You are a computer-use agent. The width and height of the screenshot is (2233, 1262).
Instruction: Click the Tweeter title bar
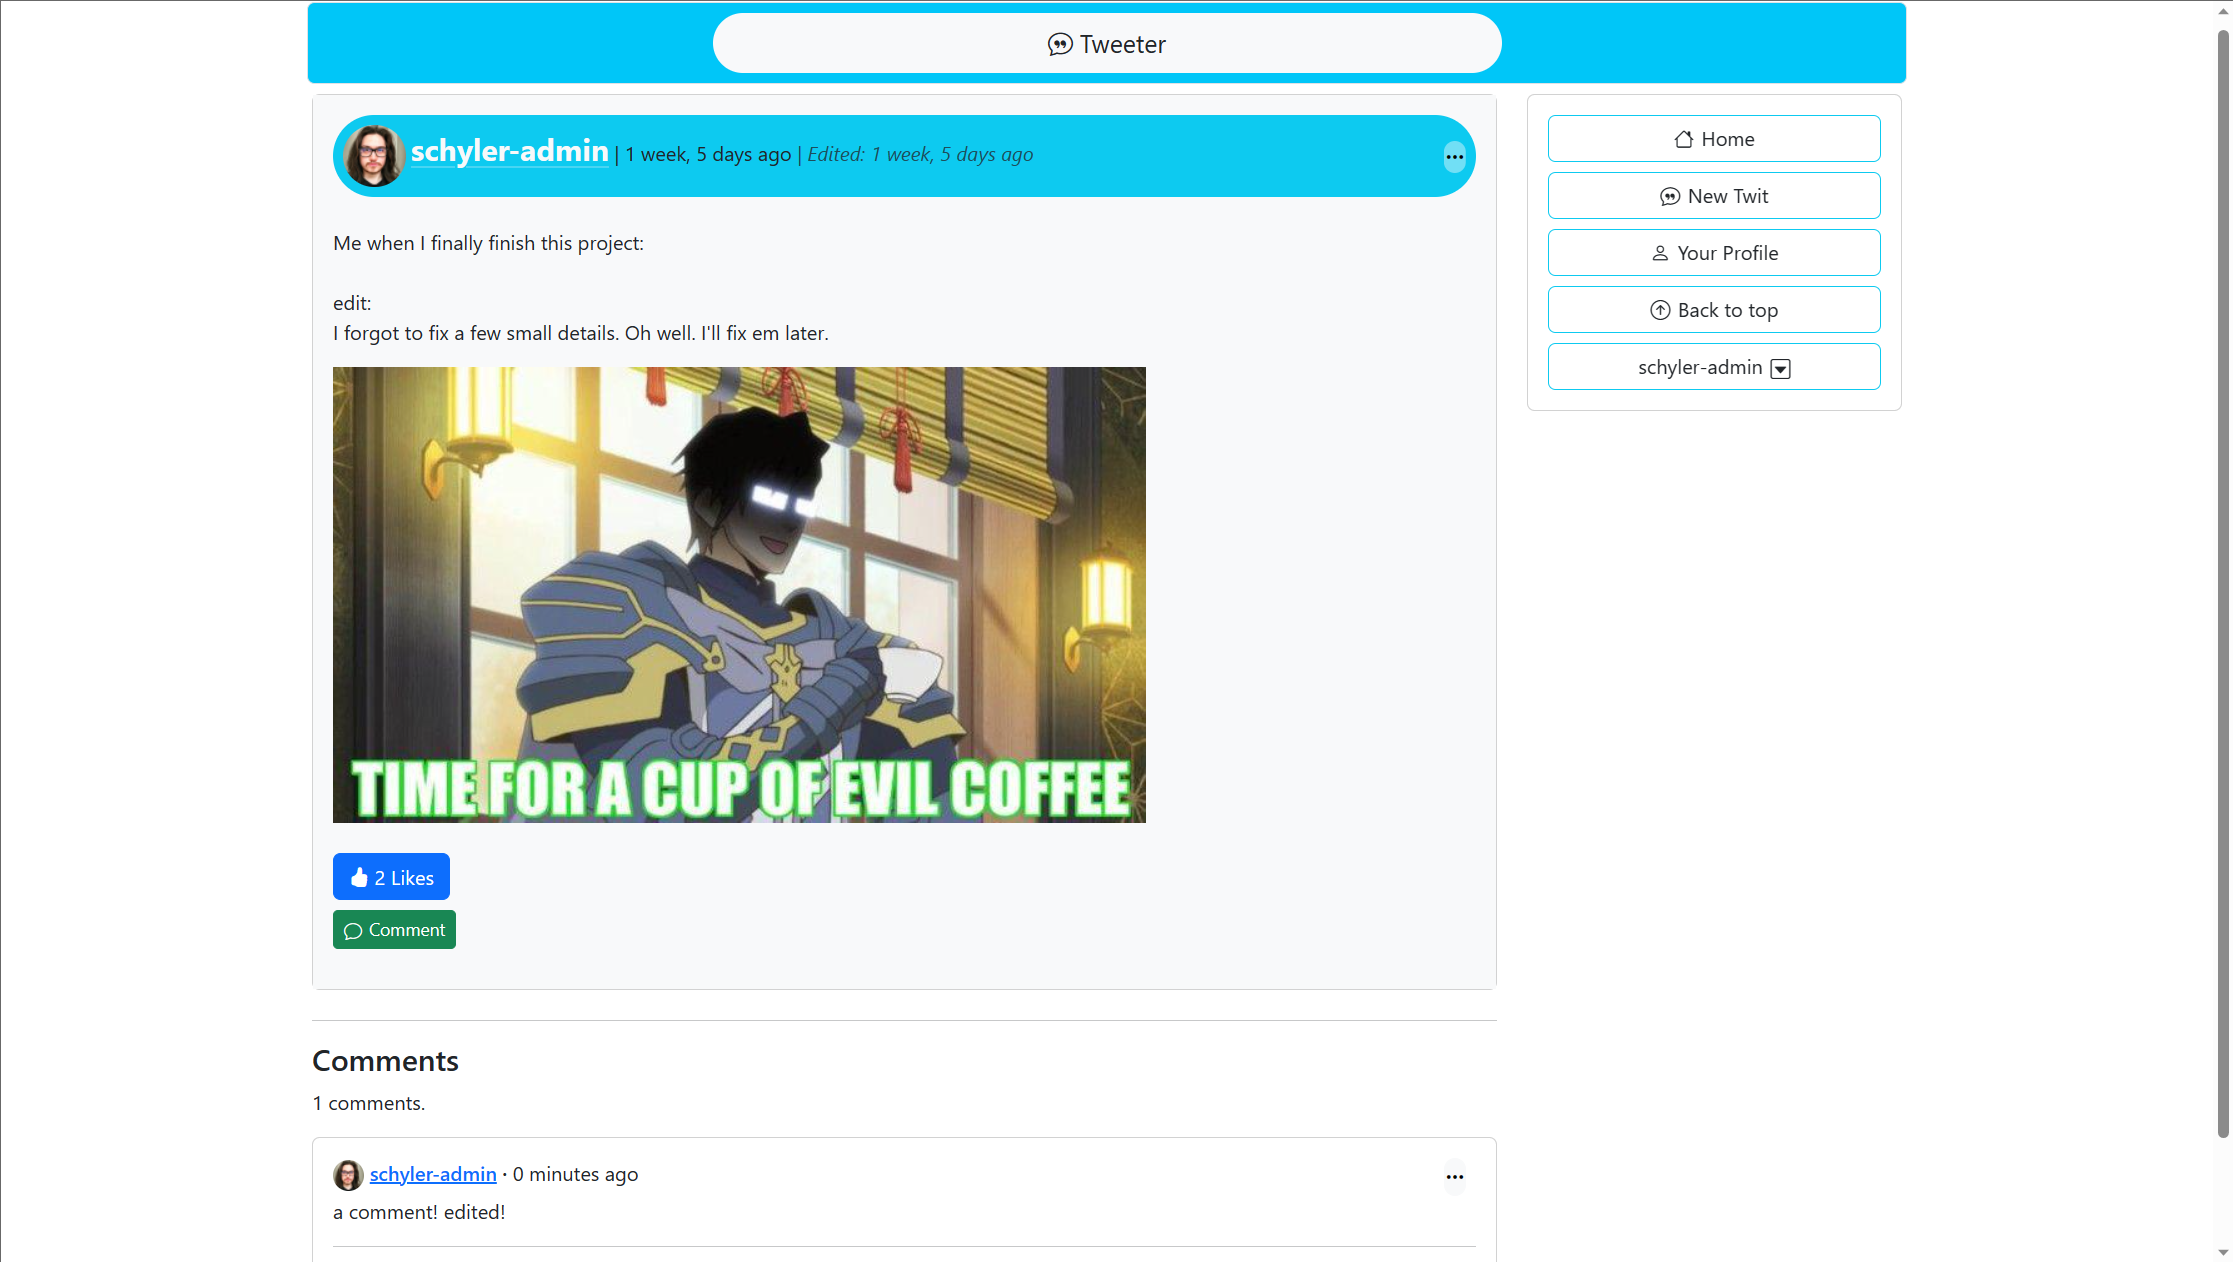pyautogui.click(x=1106, y=44)
